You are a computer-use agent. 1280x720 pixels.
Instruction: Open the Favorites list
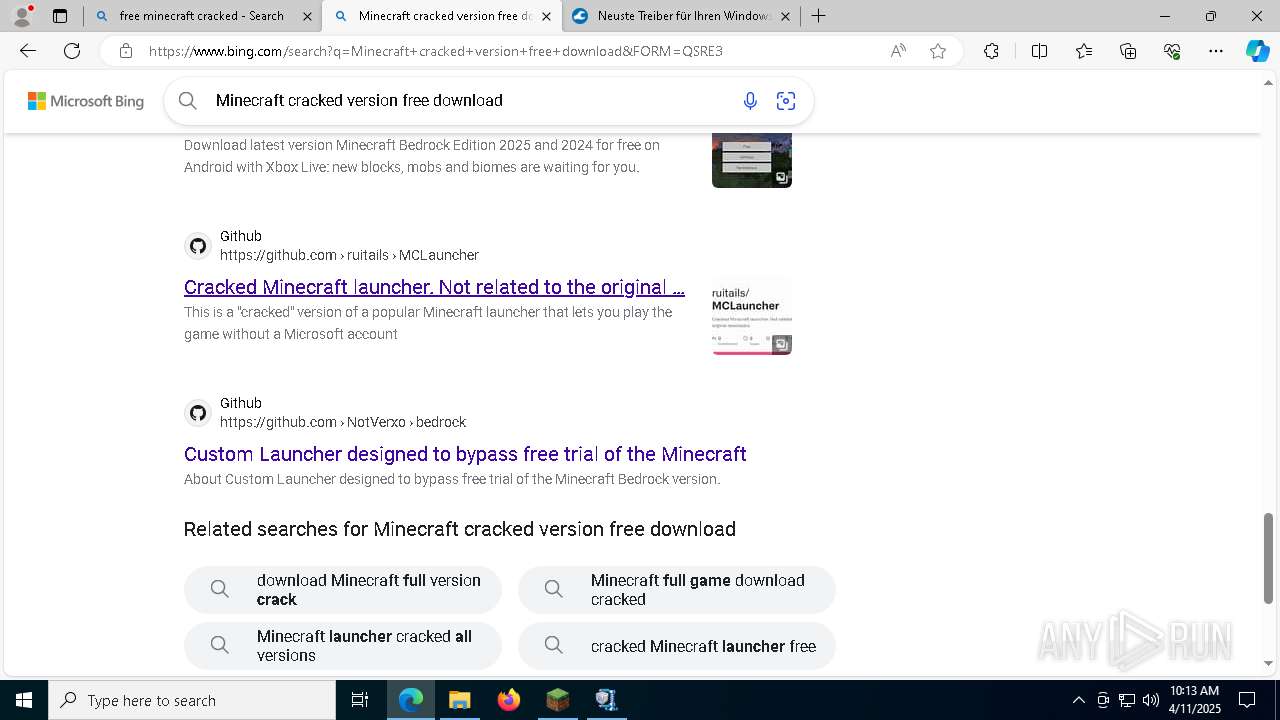click(1084, 51)
